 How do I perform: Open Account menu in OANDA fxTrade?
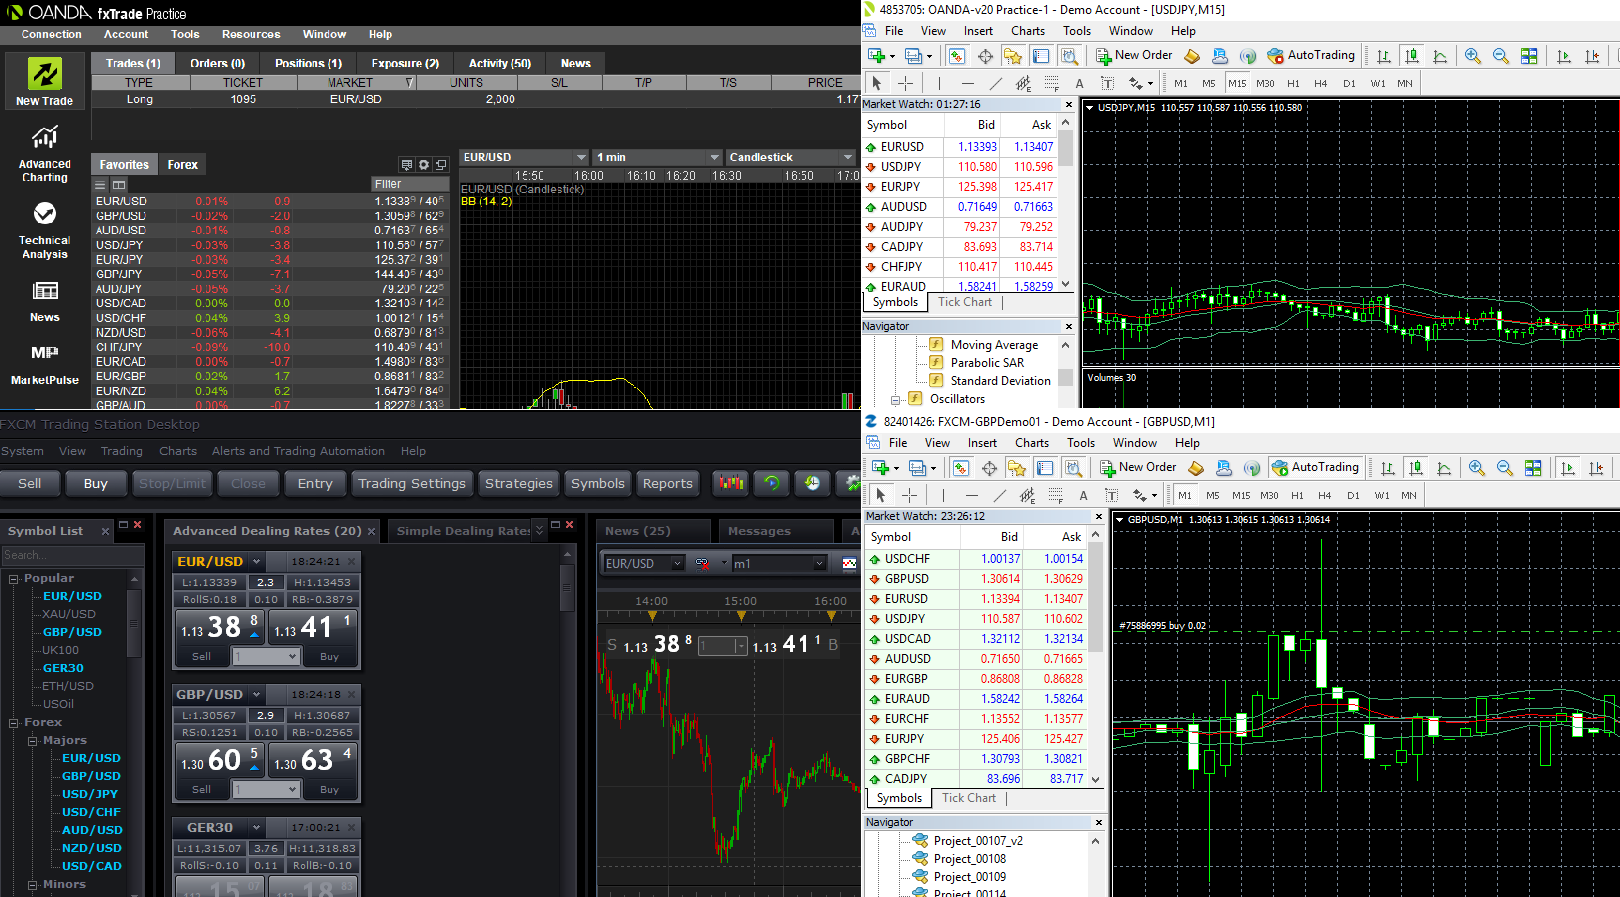coord(126,34)
